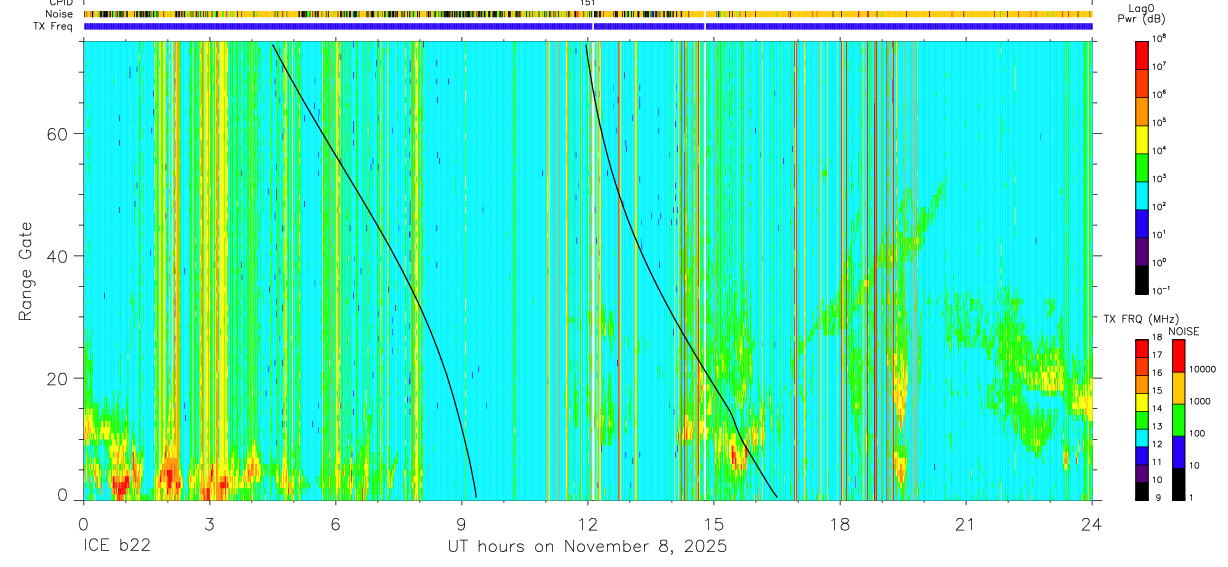This screenshot has height=567, width=1228.
Task: Pick the green 100–1000 NOISE colorbar segment
Action: [x=1178, y=420]
